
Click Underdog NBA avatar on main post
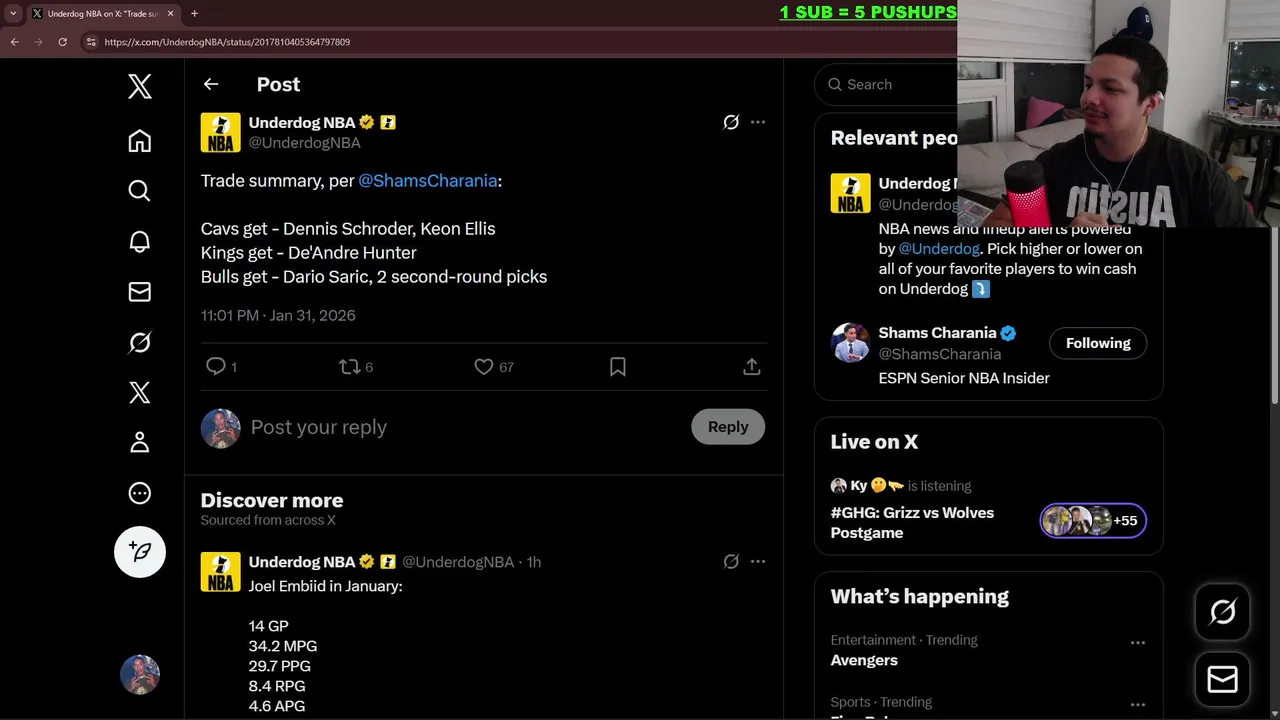click(x=220, y=132)
